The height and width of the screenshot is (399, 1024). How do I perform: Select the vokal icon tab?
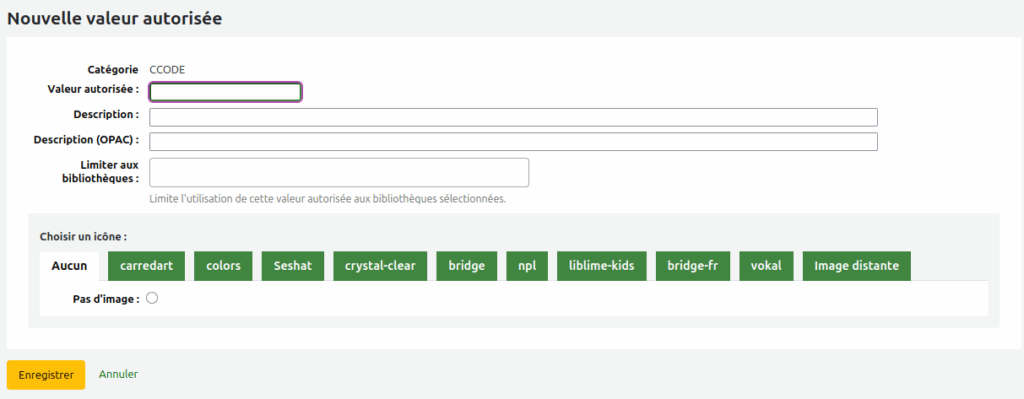766,266
